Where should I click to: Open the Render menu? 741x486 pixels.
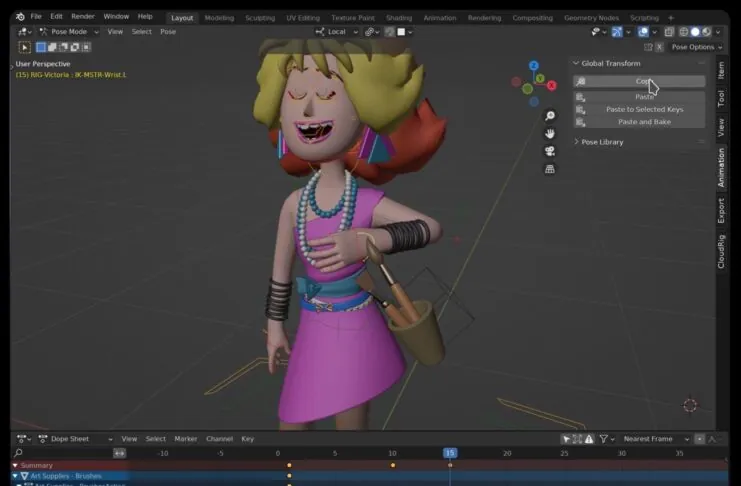coord(83,17)
